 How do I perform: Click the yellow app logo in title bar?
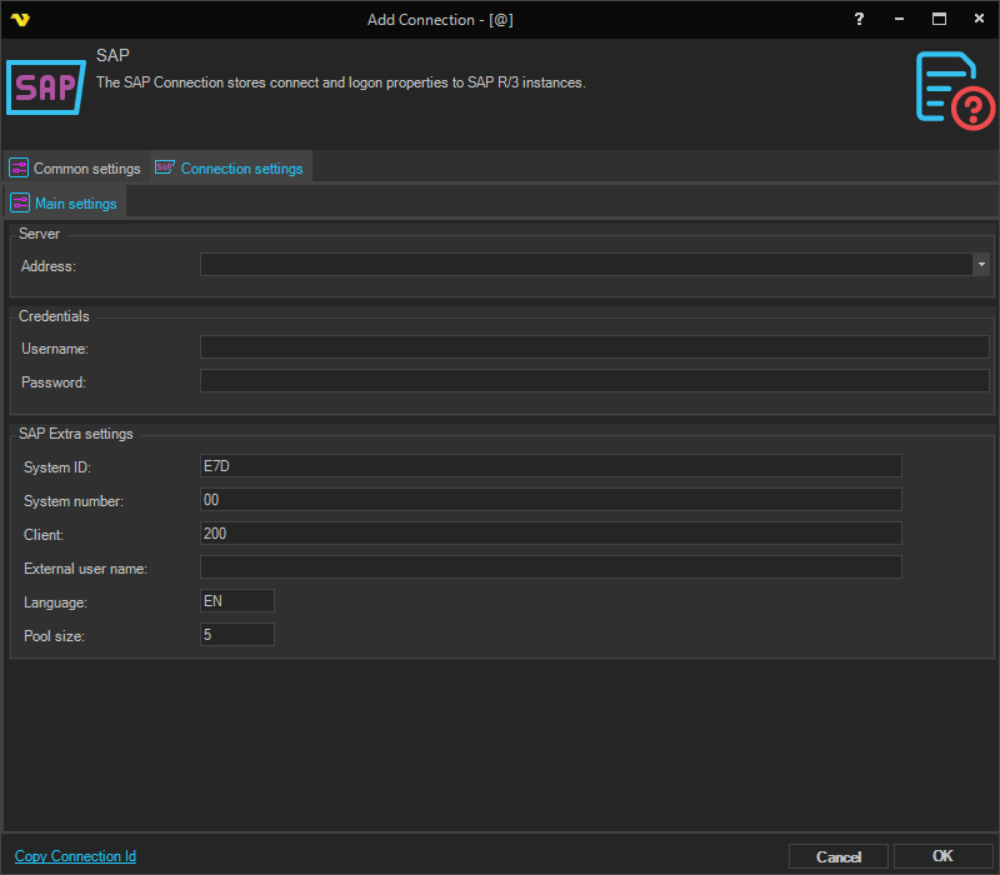19,19
